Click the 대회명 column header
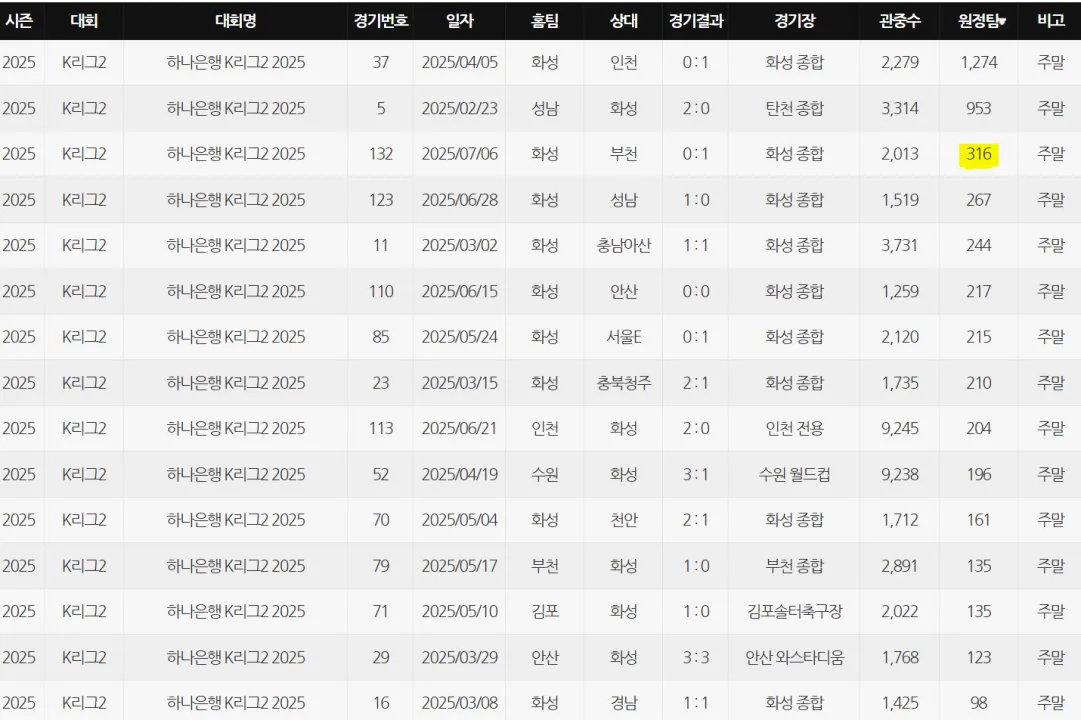 [x=235, y=20]
